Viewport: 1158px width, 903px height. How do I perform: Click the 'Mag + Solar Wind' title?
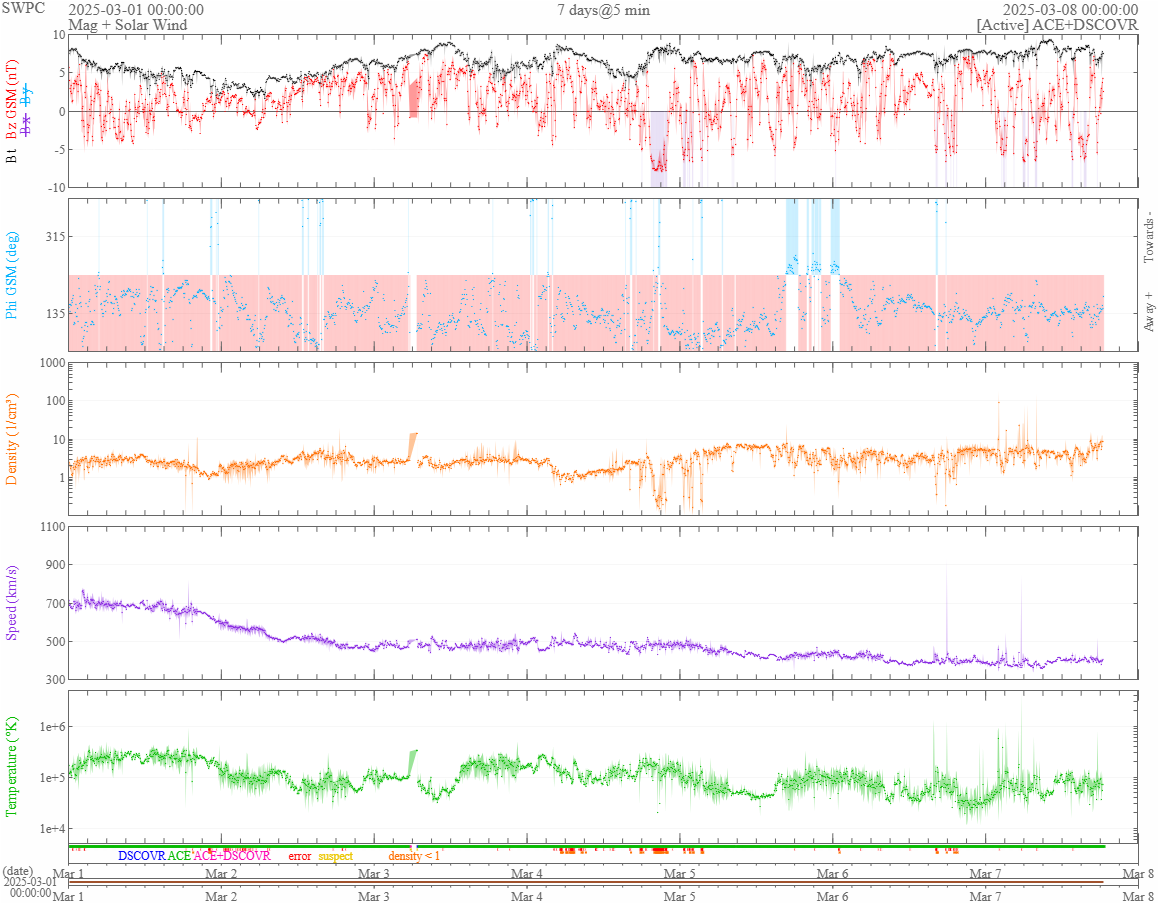(x=128, y=24)
